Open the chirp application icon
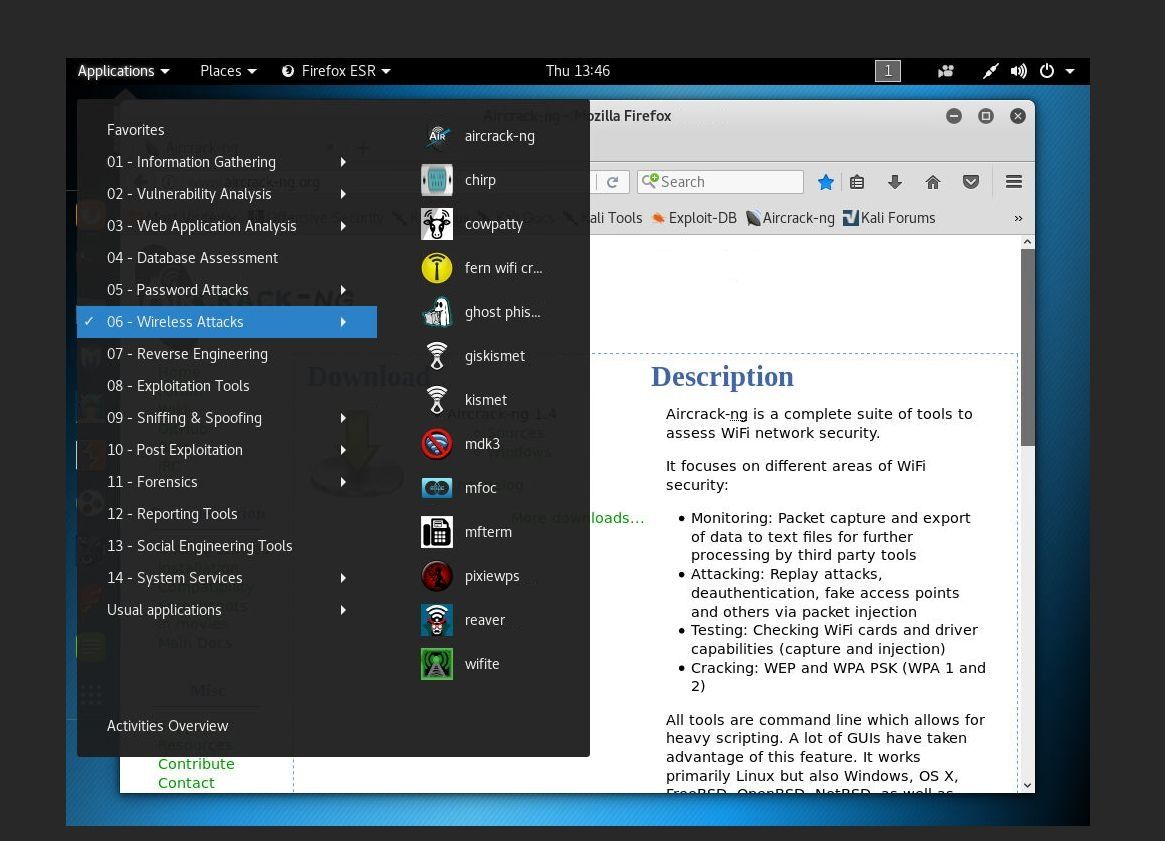The image size is (1165, 841). (x=437, y=180)
